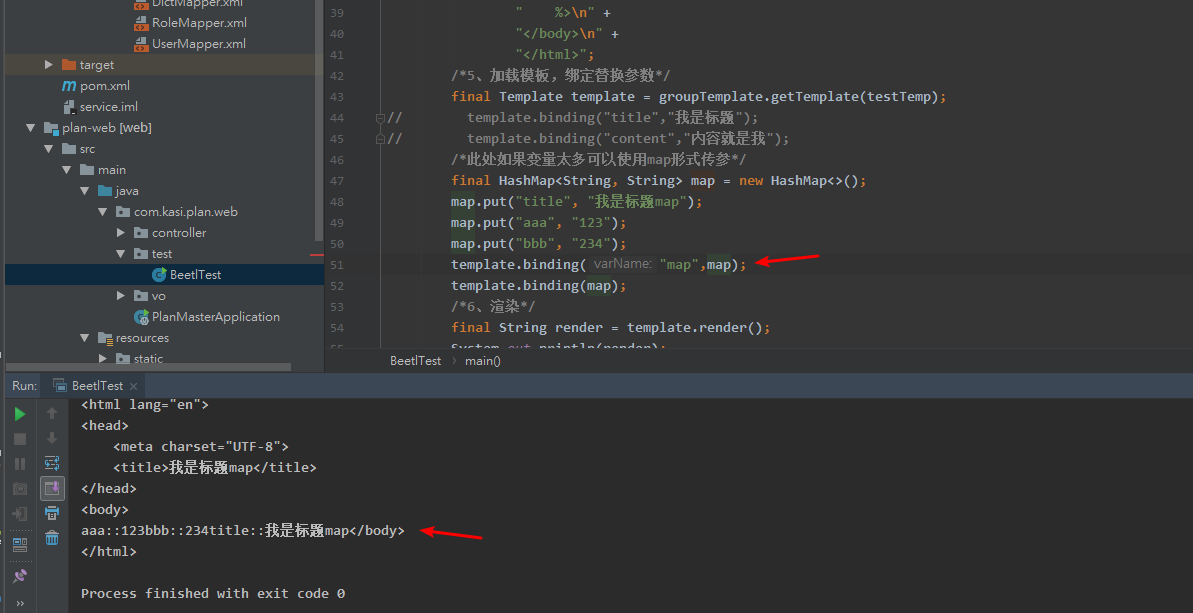Image resolution: width=1193 pixels, height=613 pixels.
Task: Click the Pause output icon
Action: pyautogui.click(x=21, y=464)
